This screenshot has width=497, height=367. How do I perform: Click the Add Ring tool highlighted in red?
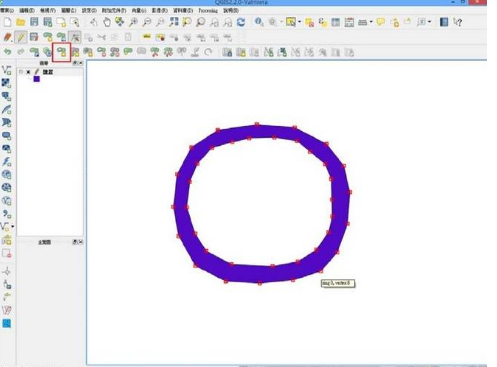[62, 52]
